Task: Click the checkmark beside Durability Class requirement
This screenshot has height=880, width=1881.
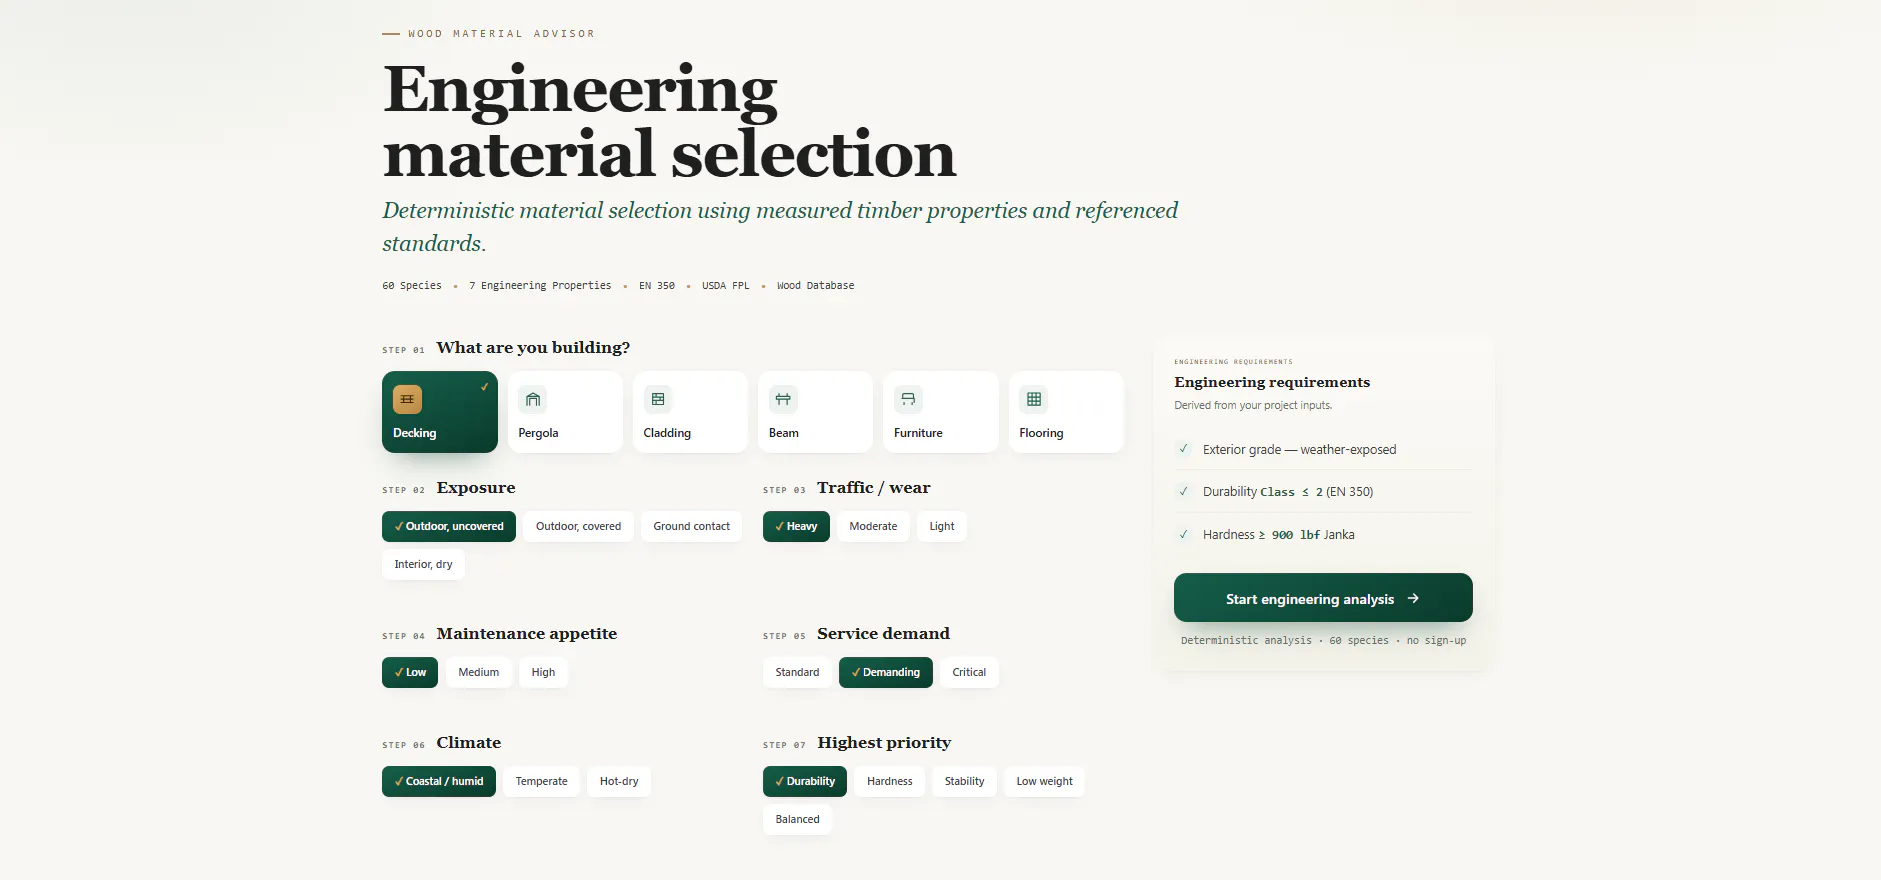Action: tap(1184, 491)
